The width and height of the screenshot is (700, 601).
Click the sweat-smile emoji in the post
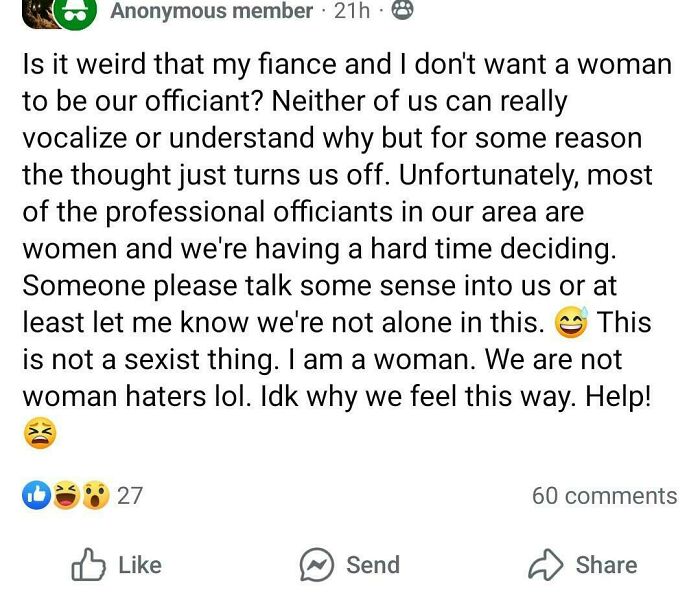pyautogui.click(x=571, y=323)
